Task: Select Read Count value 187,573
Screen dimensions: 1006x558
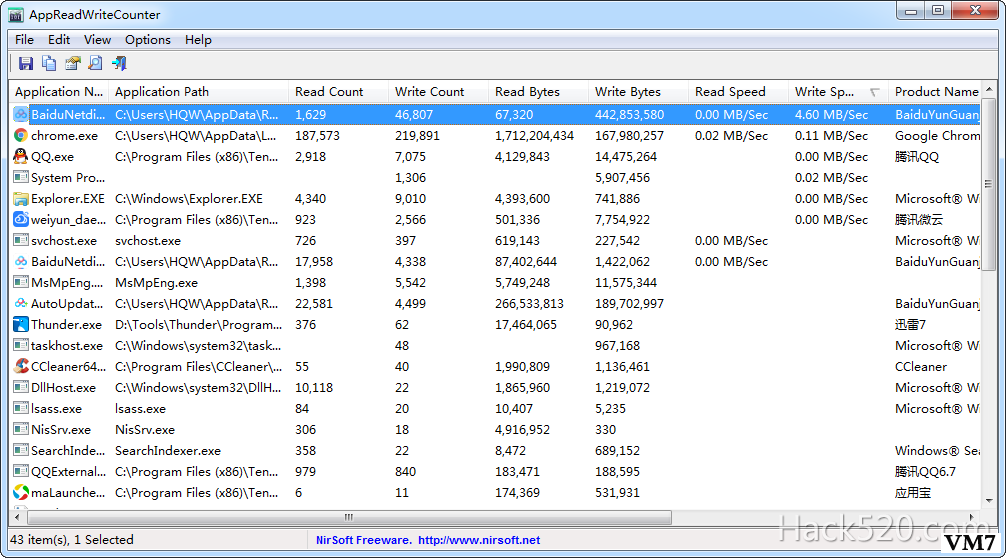Action: click(318, 136)
